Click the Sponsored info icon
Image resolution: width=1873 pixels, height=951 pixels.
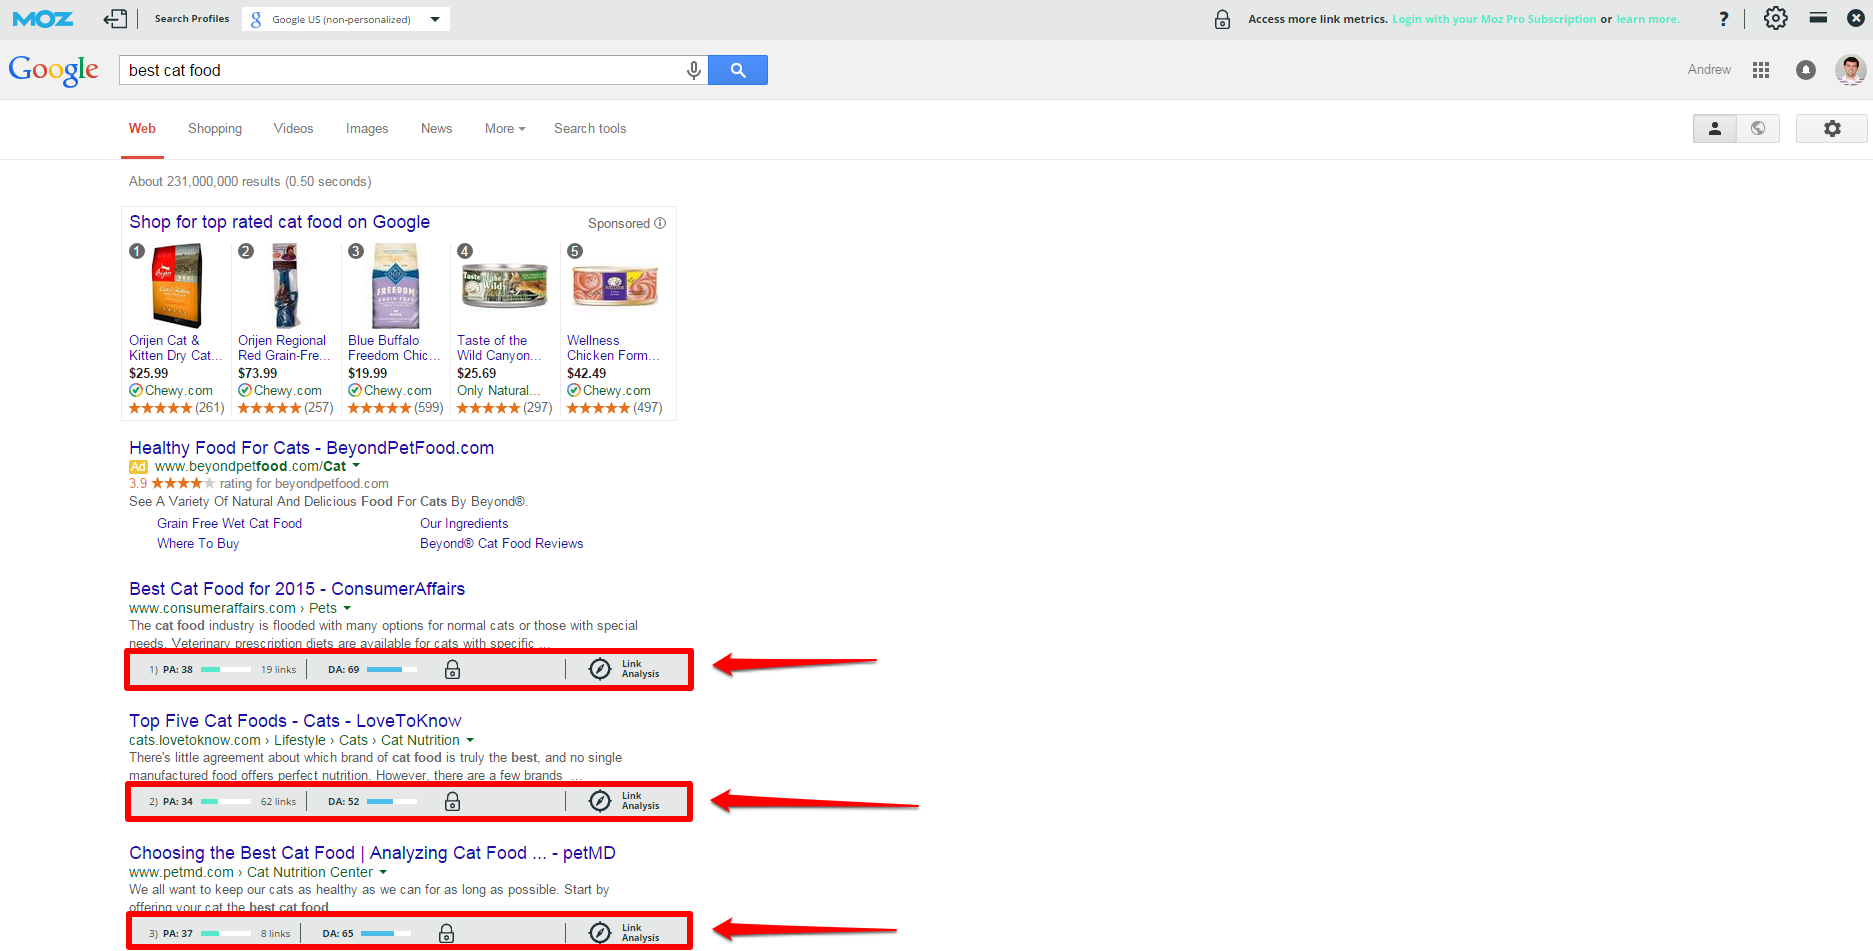coord(660,223)
